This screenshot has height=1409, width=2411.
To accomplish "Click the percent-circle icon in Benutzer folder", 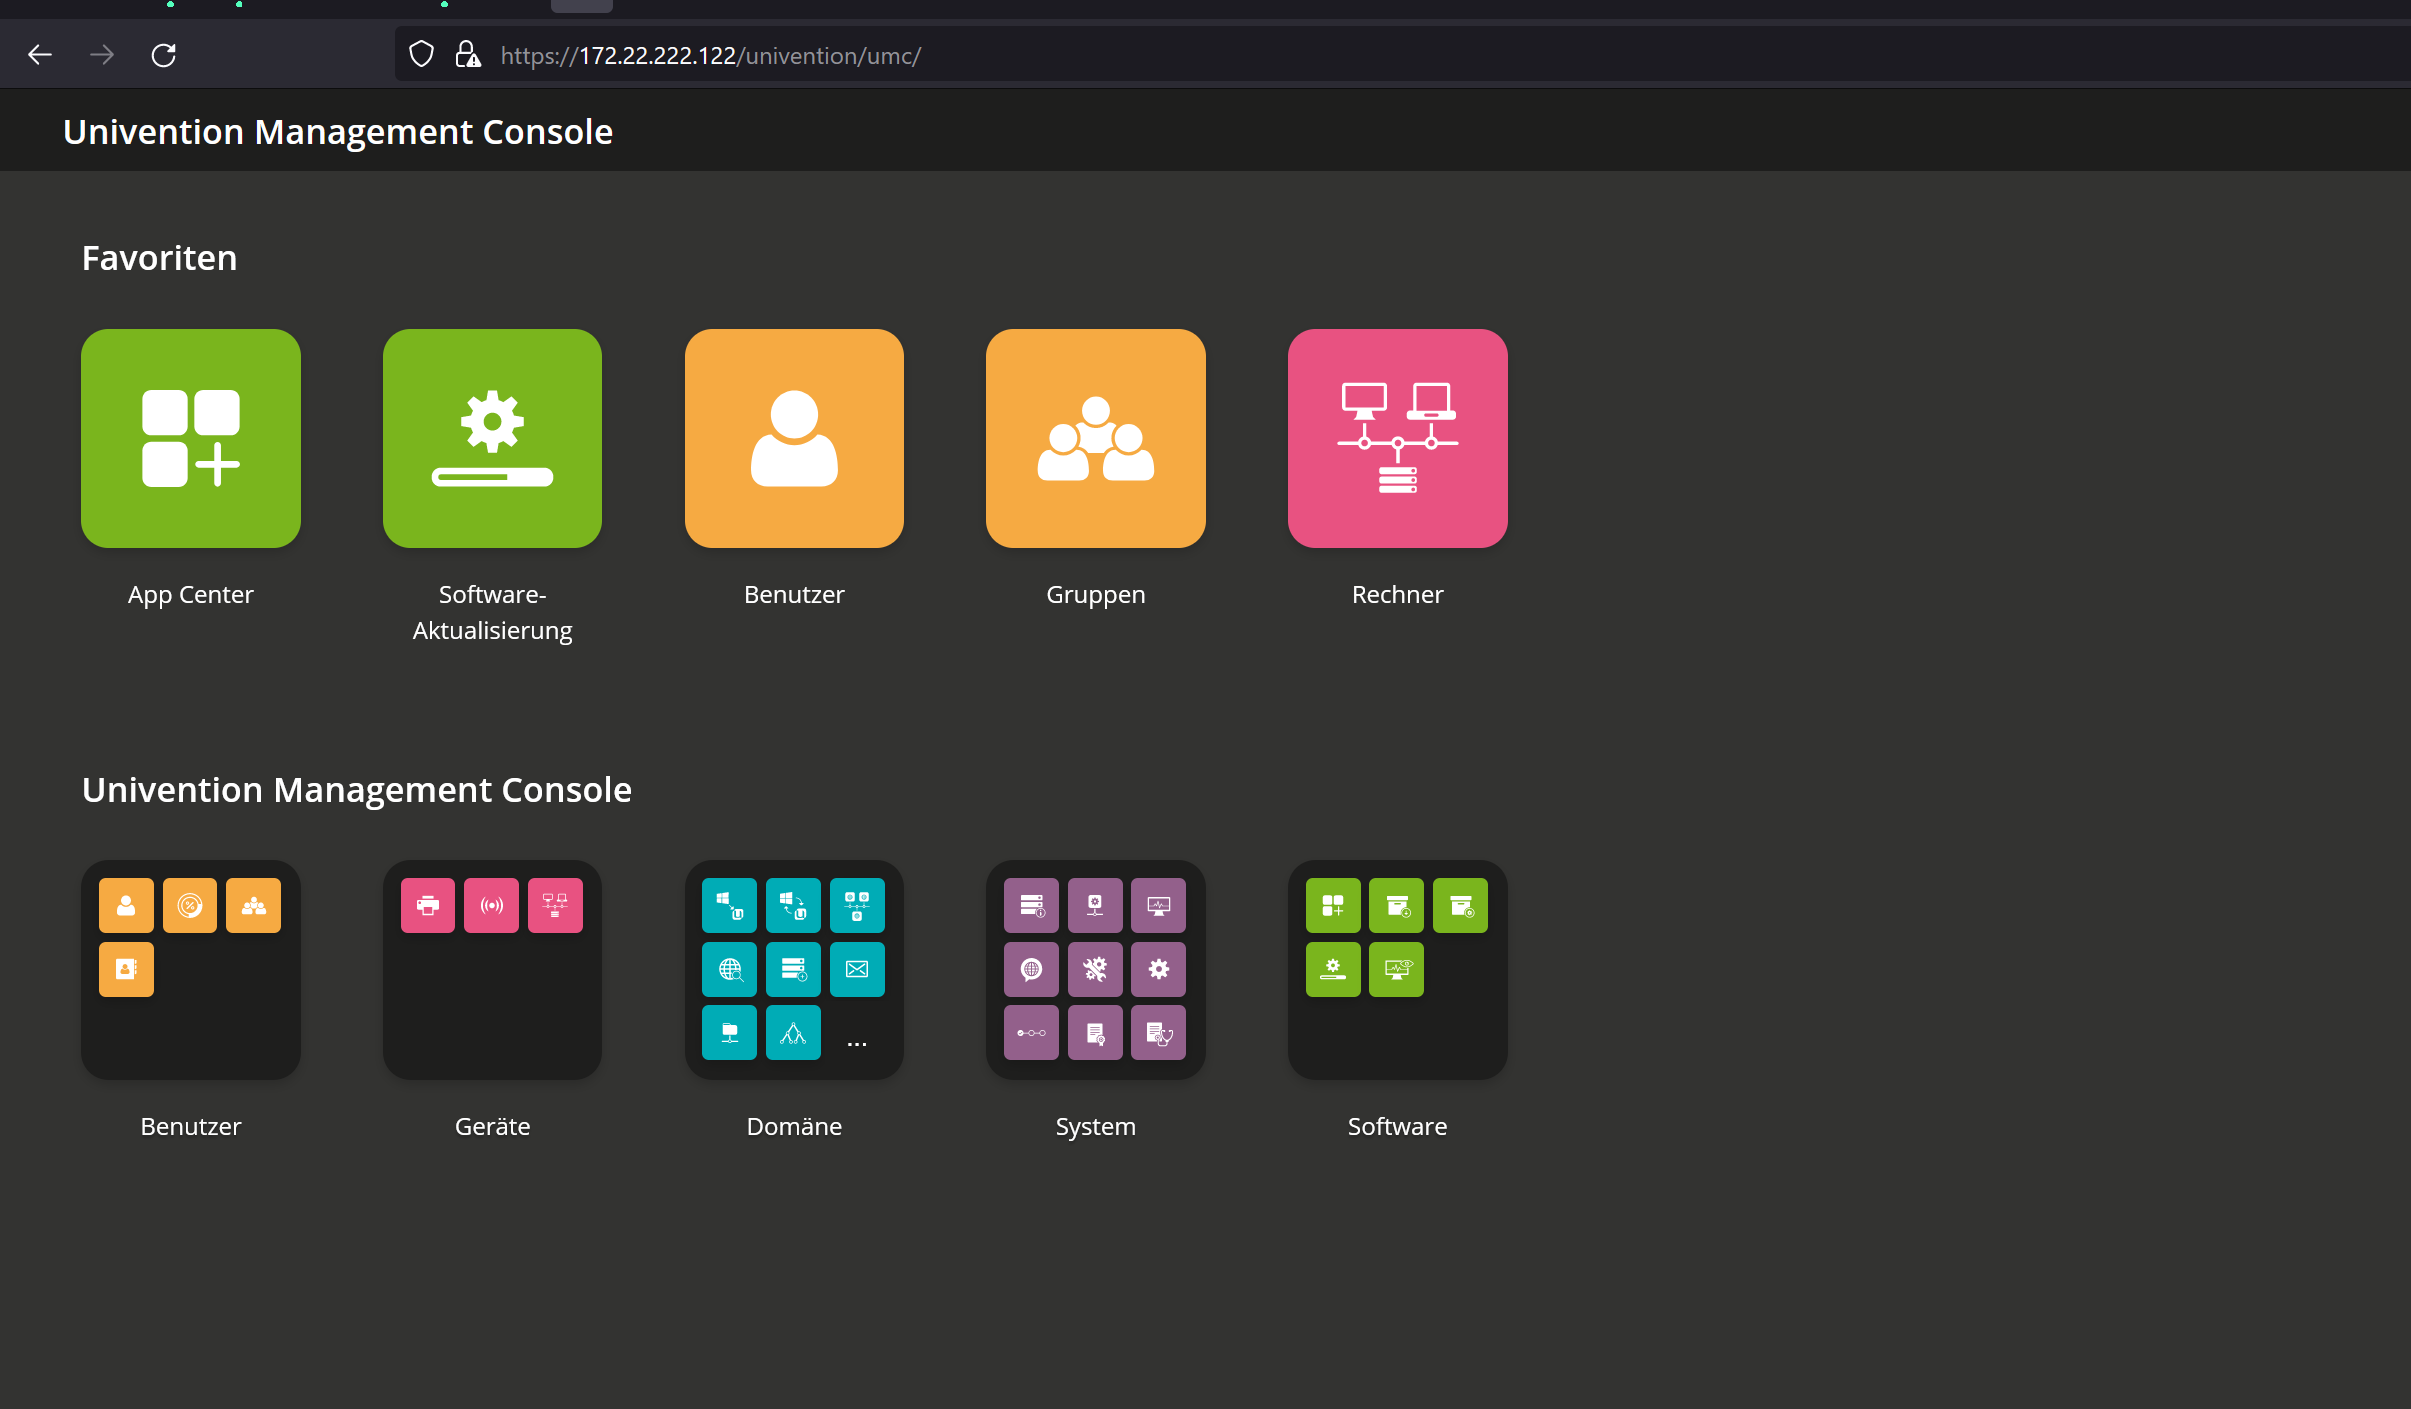I will click(190, 906).
